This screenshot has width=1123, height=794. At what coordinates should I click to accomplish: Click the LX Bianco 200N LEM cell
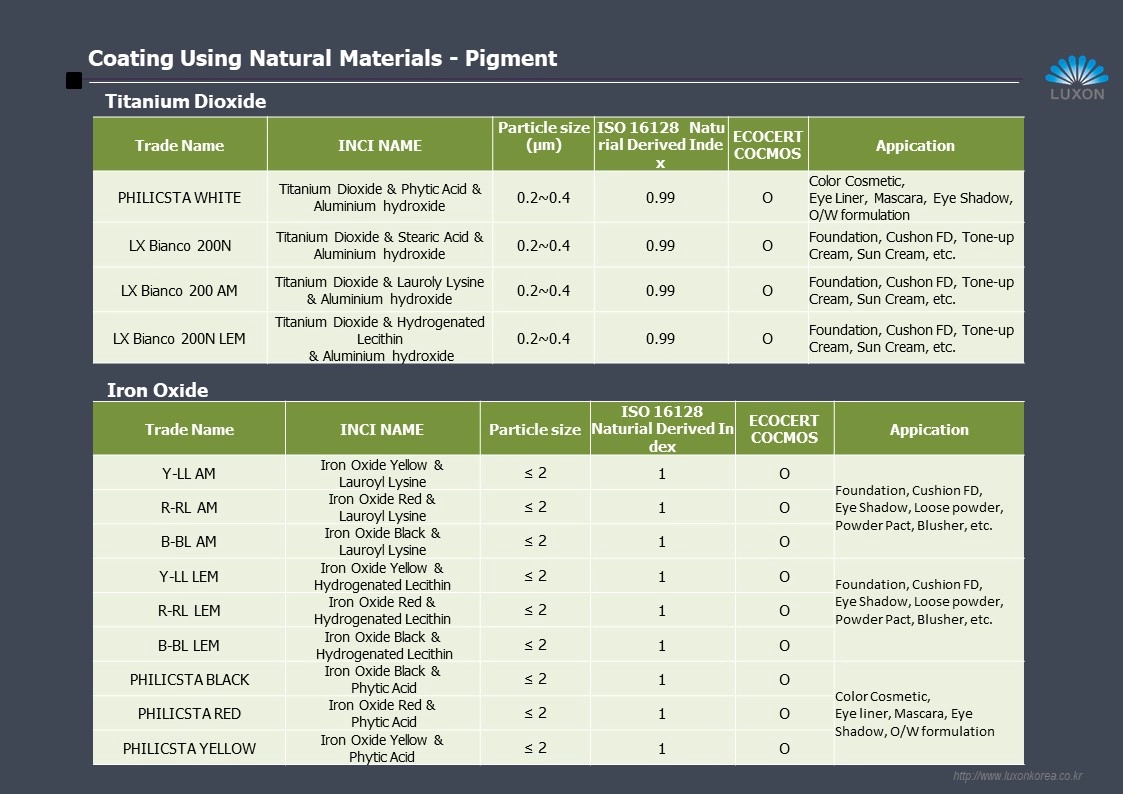180,338
